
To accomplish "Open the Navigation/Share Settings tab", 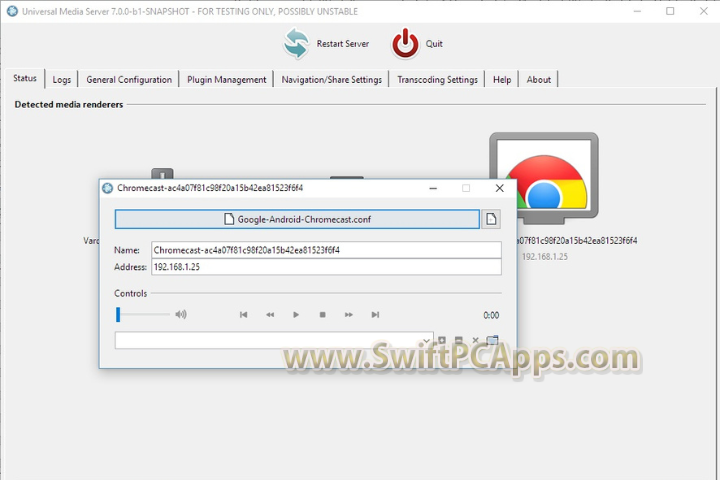I will coord(332,79).
